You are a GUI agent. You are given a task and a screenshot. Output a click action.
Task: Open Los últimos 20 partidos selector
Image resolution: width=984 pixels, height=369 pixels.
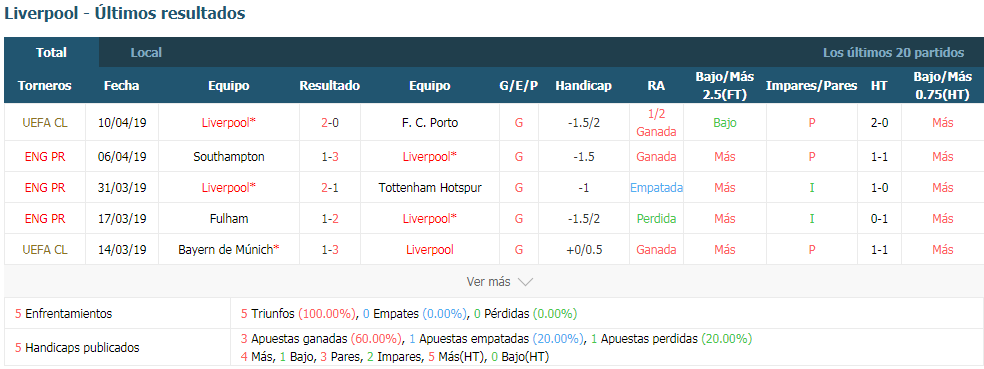click(894, 53)
